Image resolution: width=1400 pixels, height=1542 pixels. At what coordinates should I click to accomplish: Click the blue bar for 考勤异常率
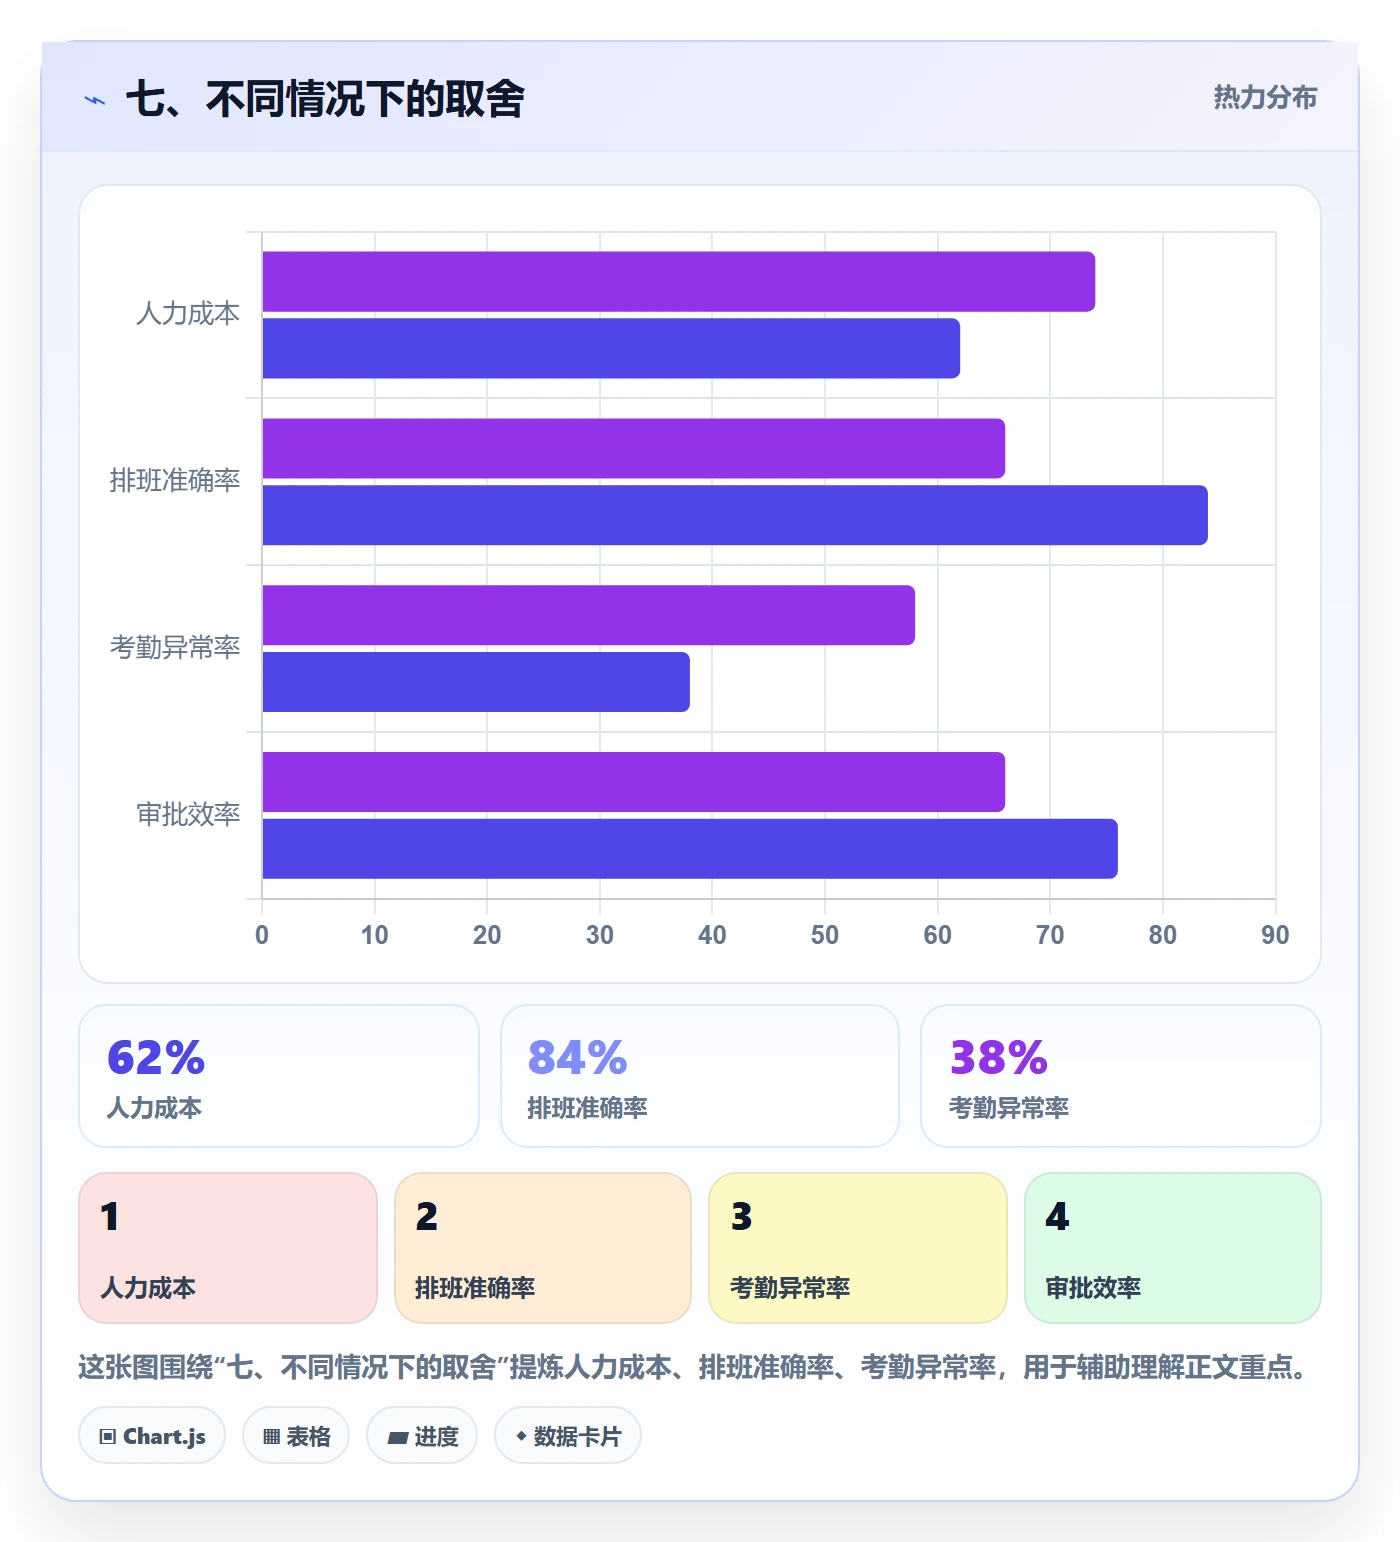click(476, 682)
